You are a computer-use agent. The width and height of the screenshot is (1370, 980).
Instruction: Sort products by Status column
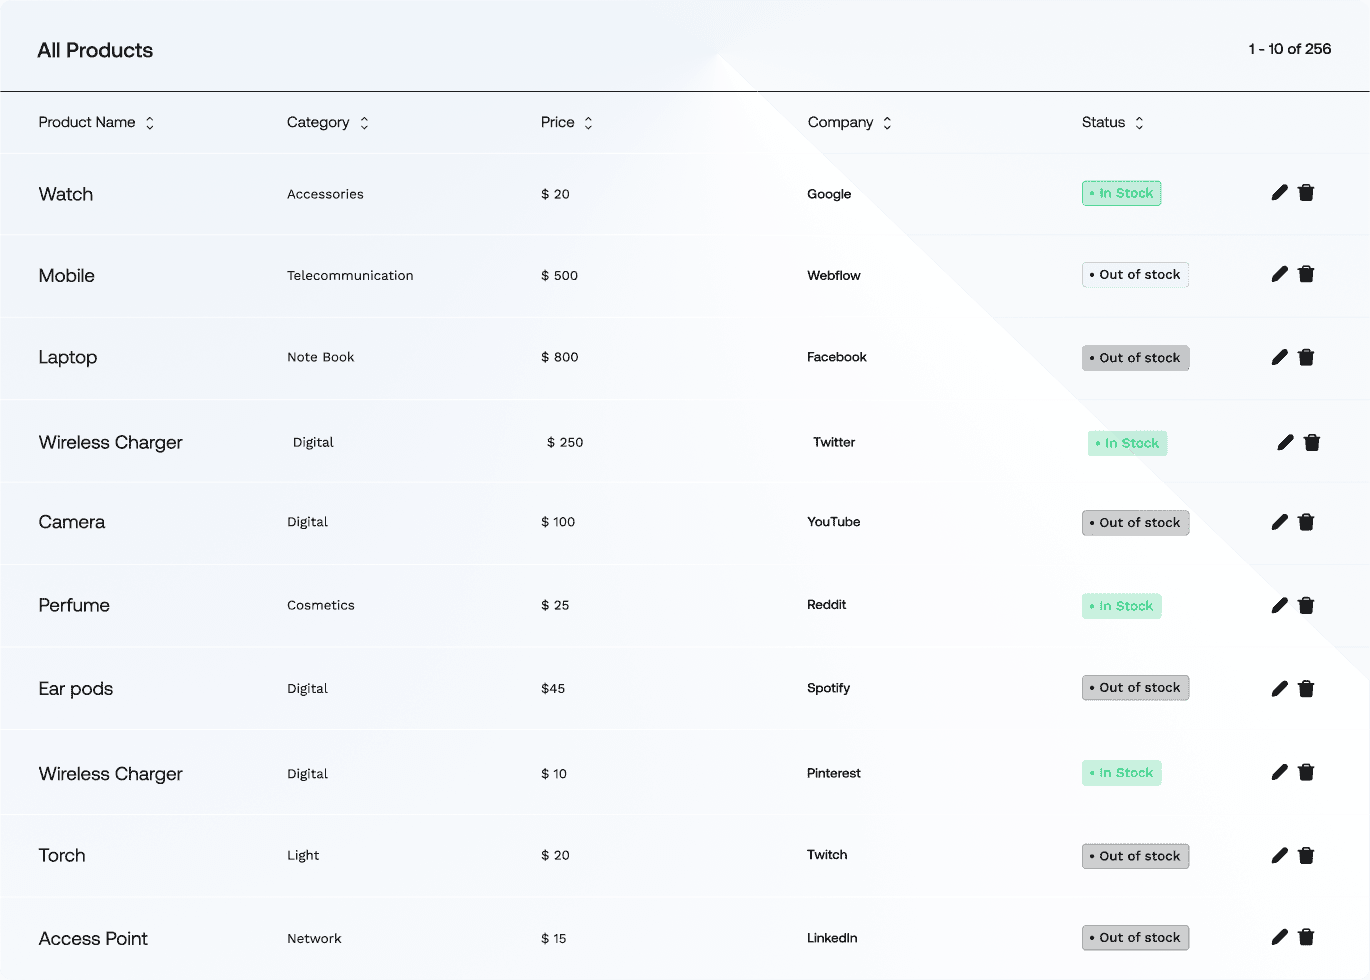click(x=1139, y=123)
